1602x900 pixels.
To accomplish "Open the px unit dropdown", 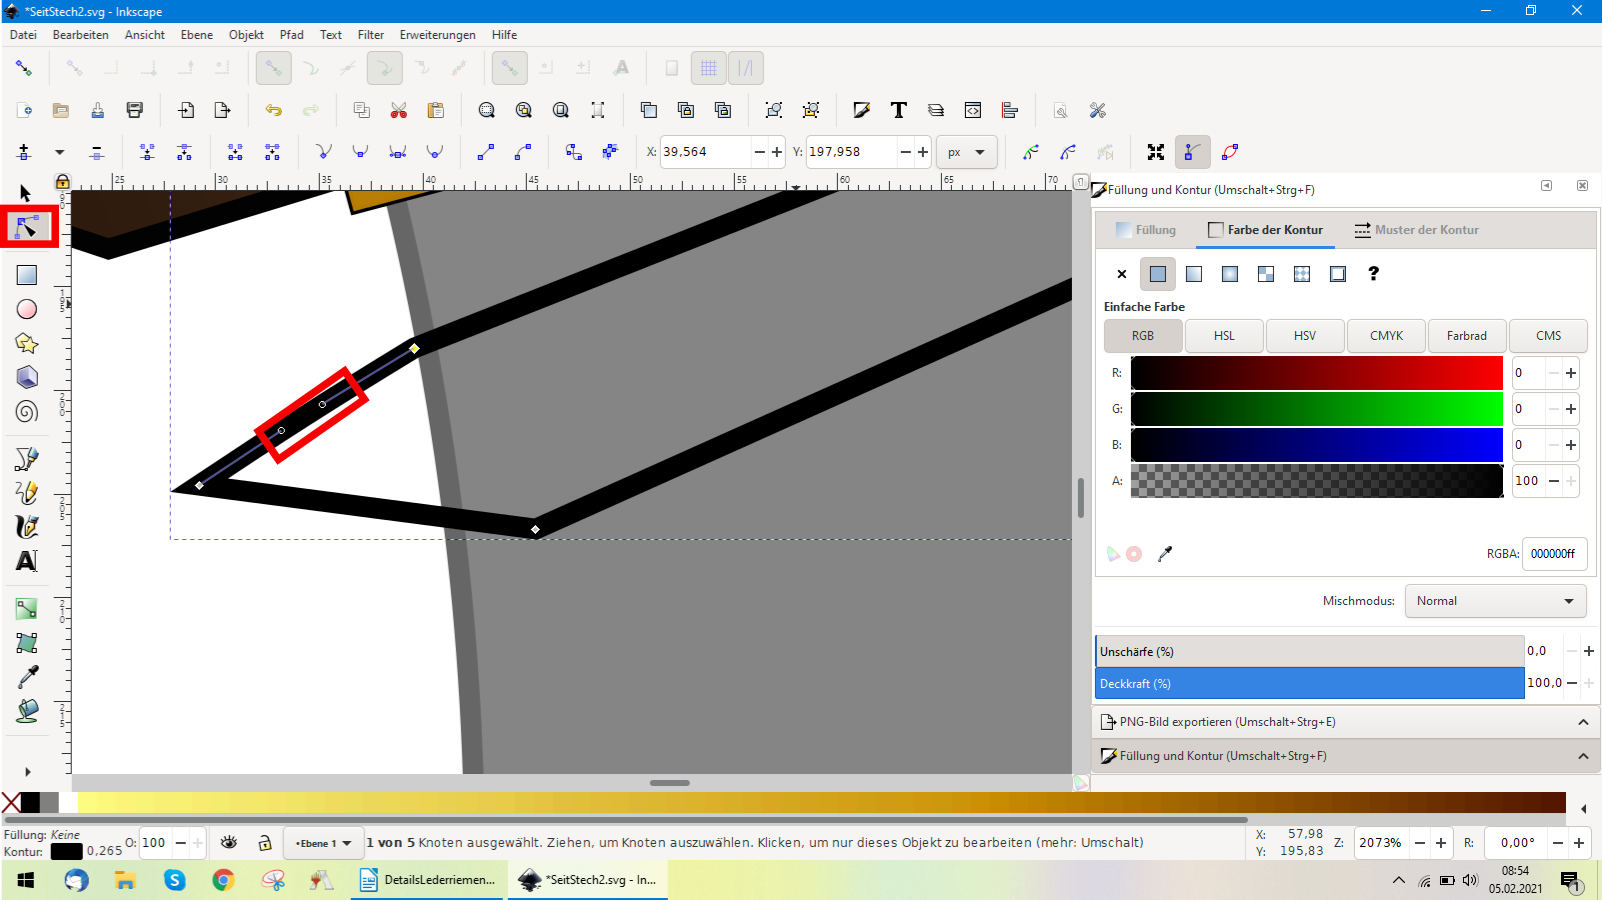I will click(966, 152).
